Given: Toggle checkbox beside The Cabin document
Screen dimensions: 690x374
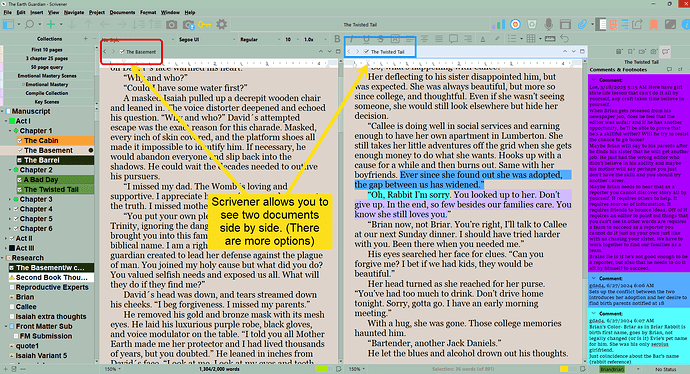Looking at the screenshot, I should click(20, 141).
